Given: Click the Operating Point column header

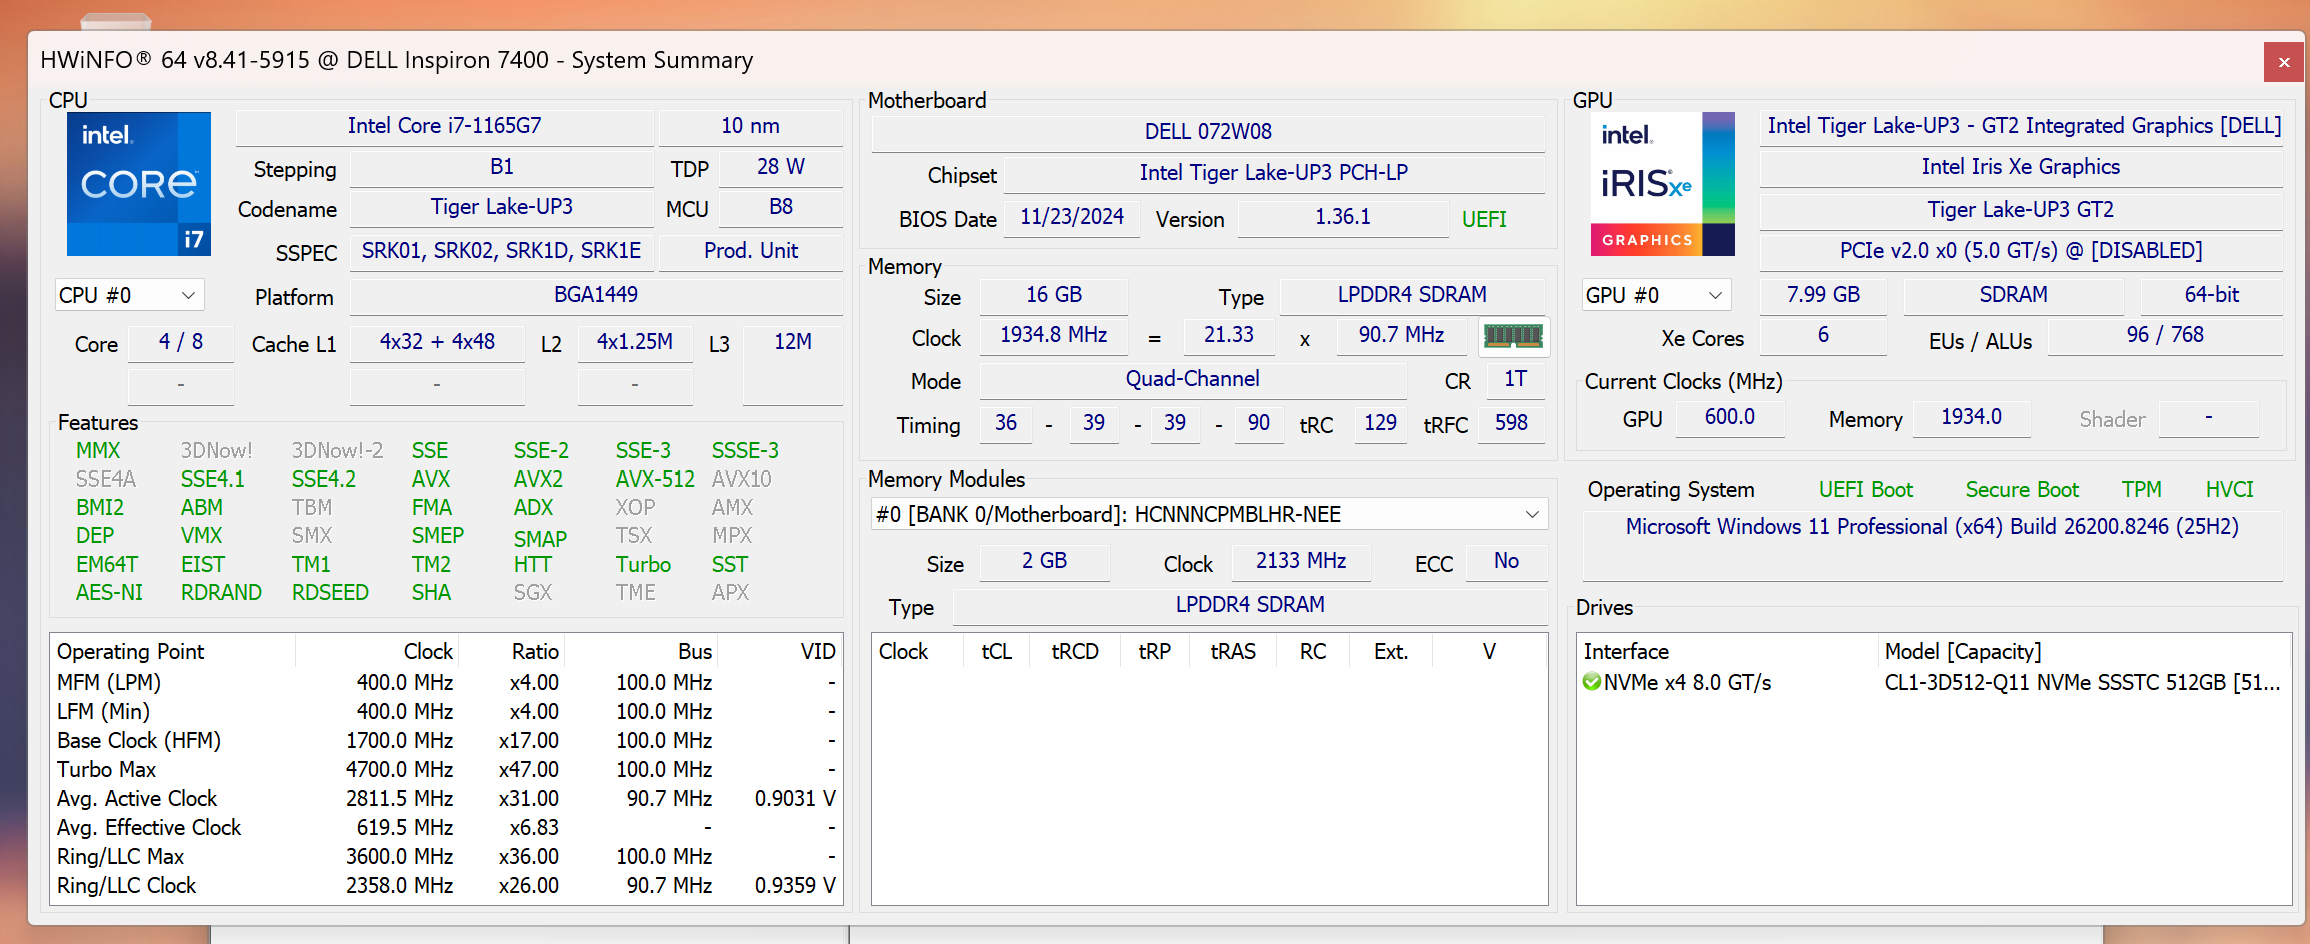Looking at the screenshot, I should point(172,651).
